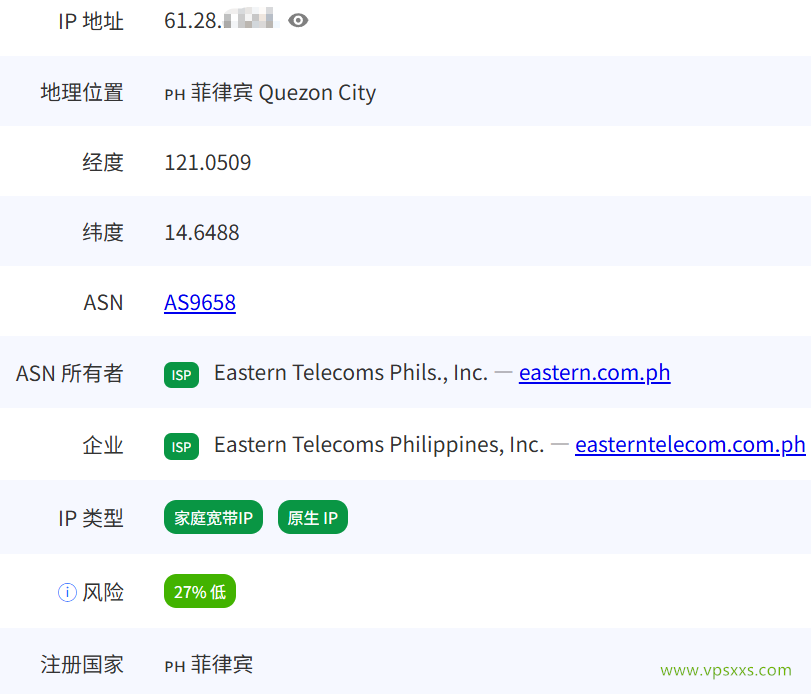Select the location text 菲律宾 Quezon City
This screenshot has width=811, height=694.
(x=283, y=93)
